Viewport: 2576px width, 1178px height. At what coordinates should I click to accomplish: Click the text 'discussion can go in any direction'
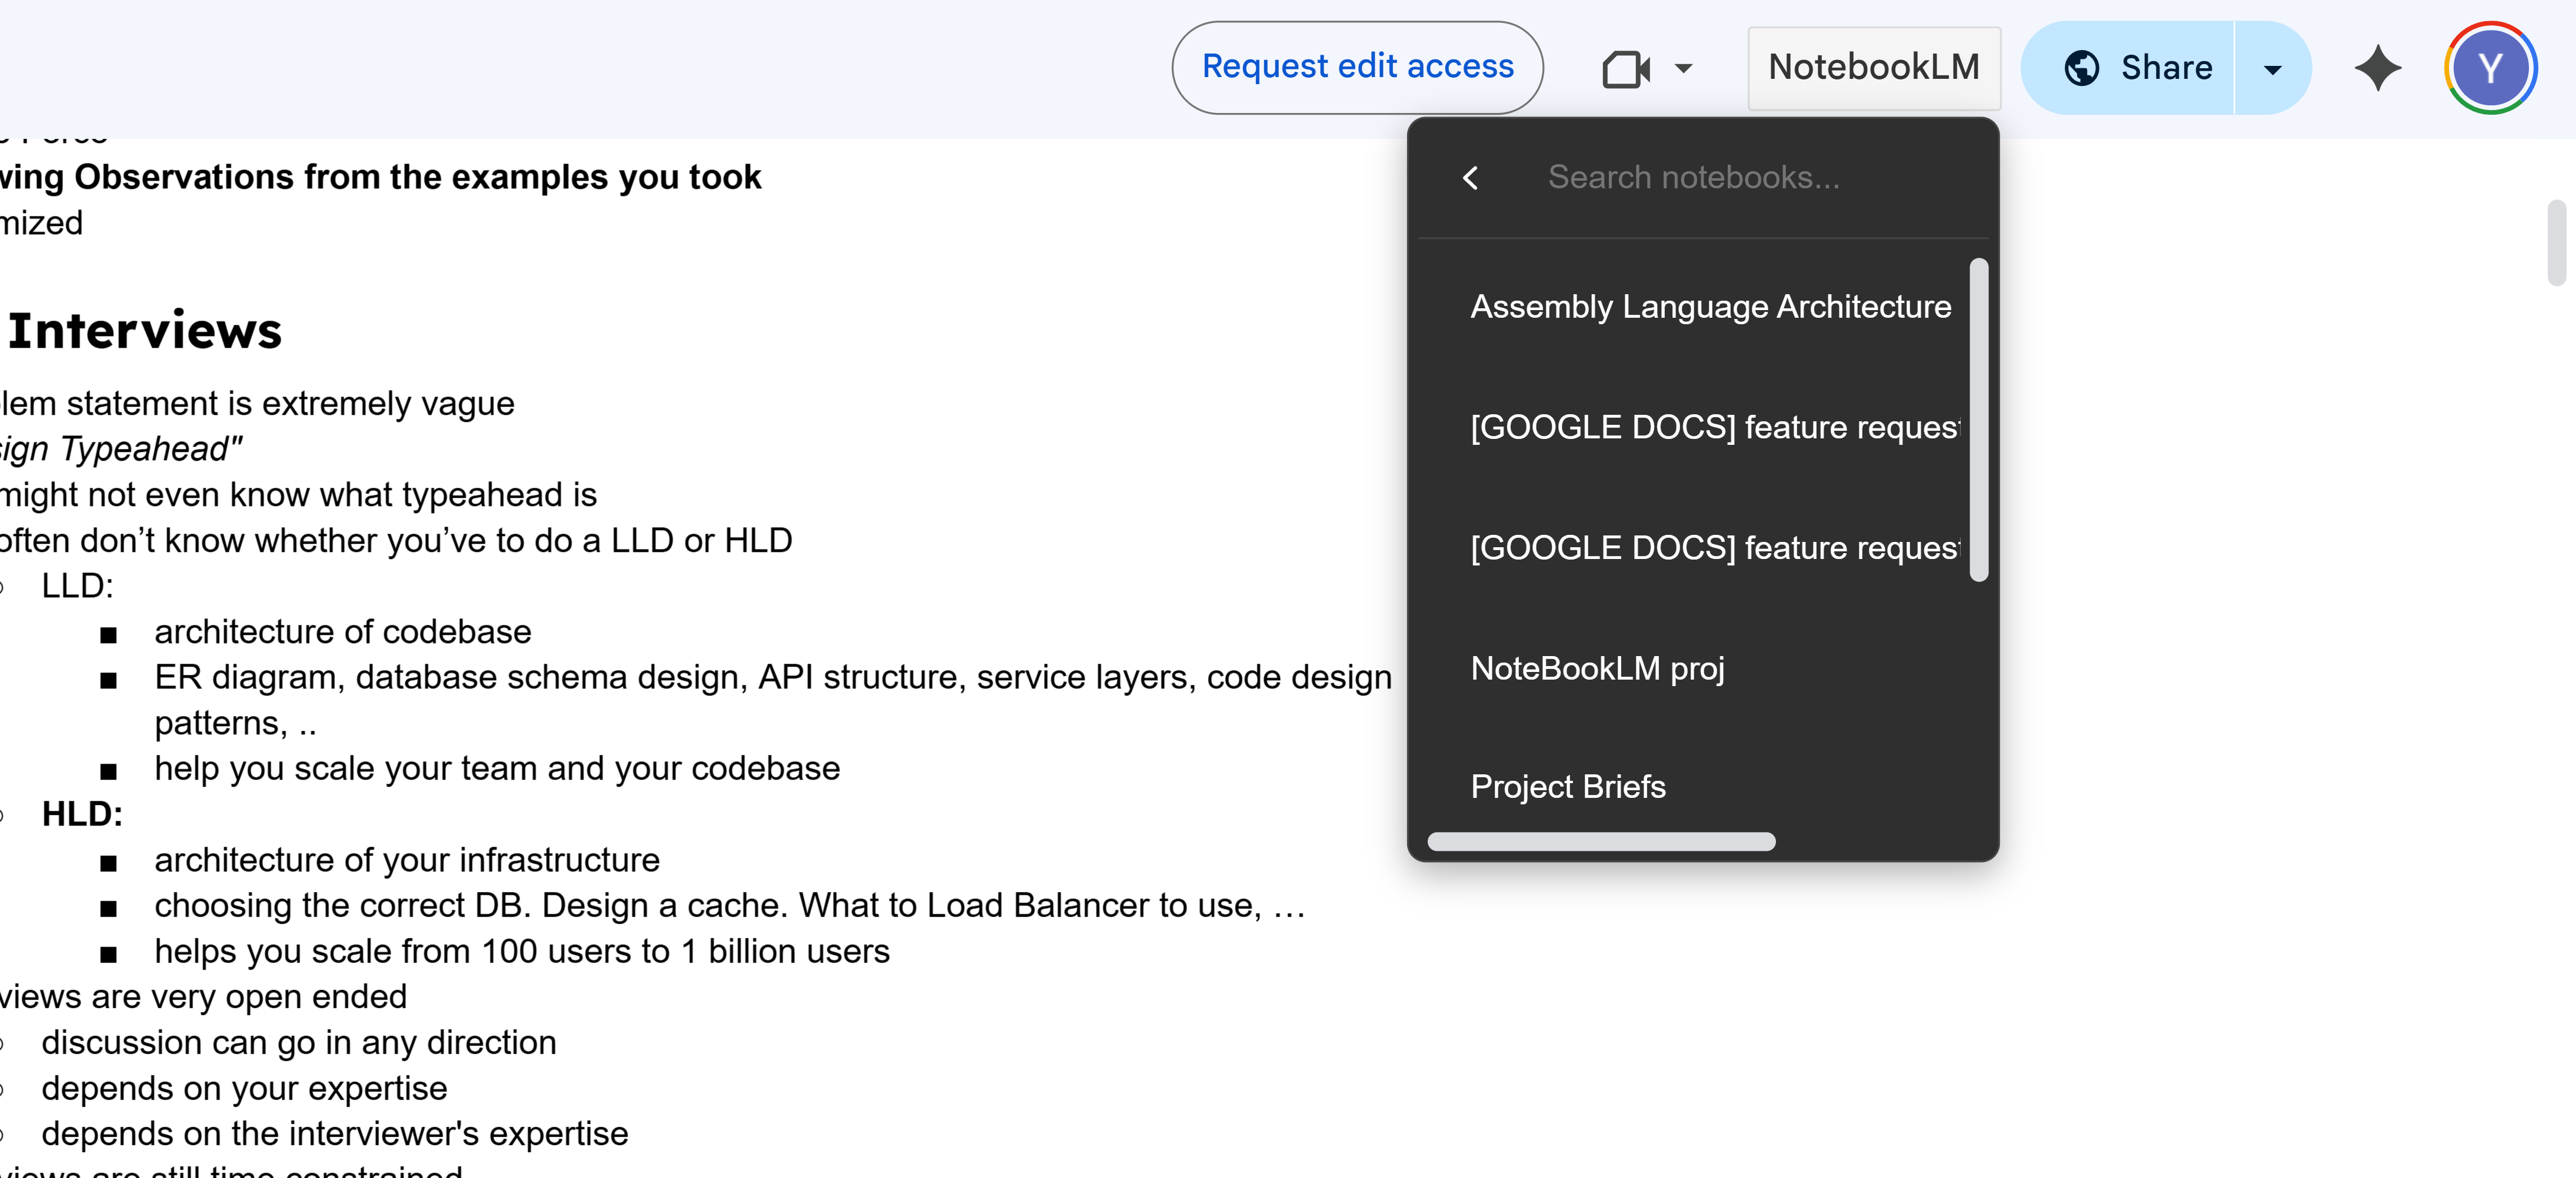click(x=299, y=1042)
